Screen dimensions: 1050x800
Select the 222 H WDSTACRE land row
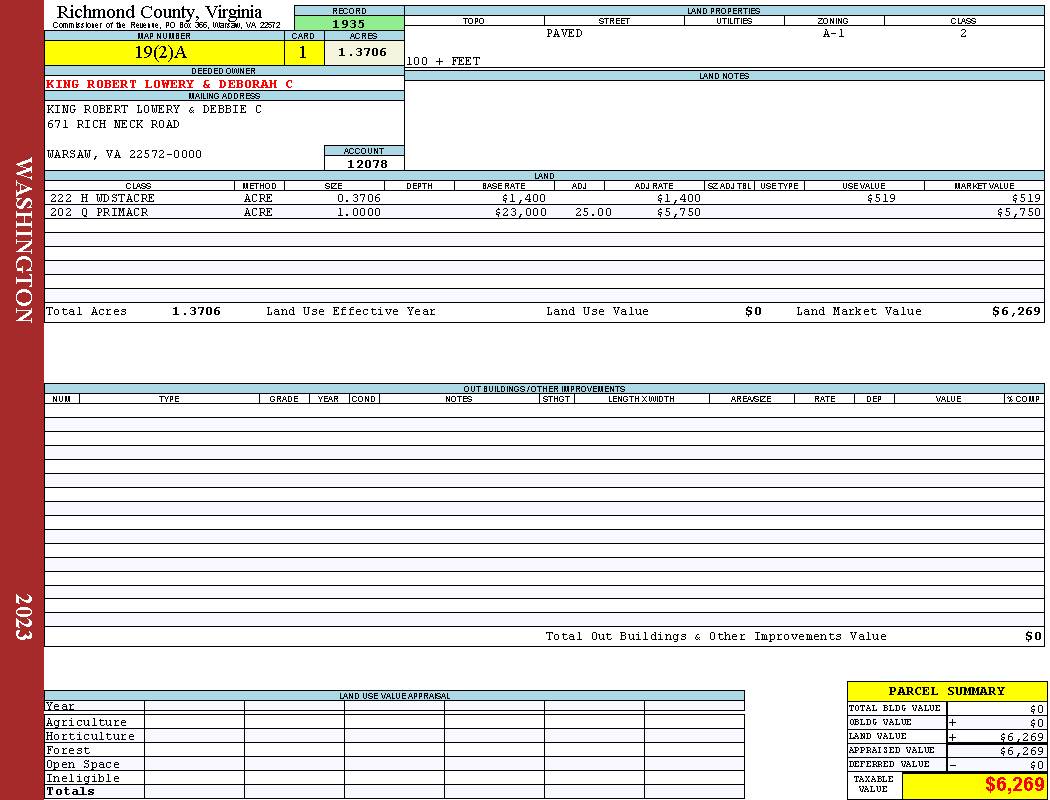pyautogui.click(x=544, y=198)
